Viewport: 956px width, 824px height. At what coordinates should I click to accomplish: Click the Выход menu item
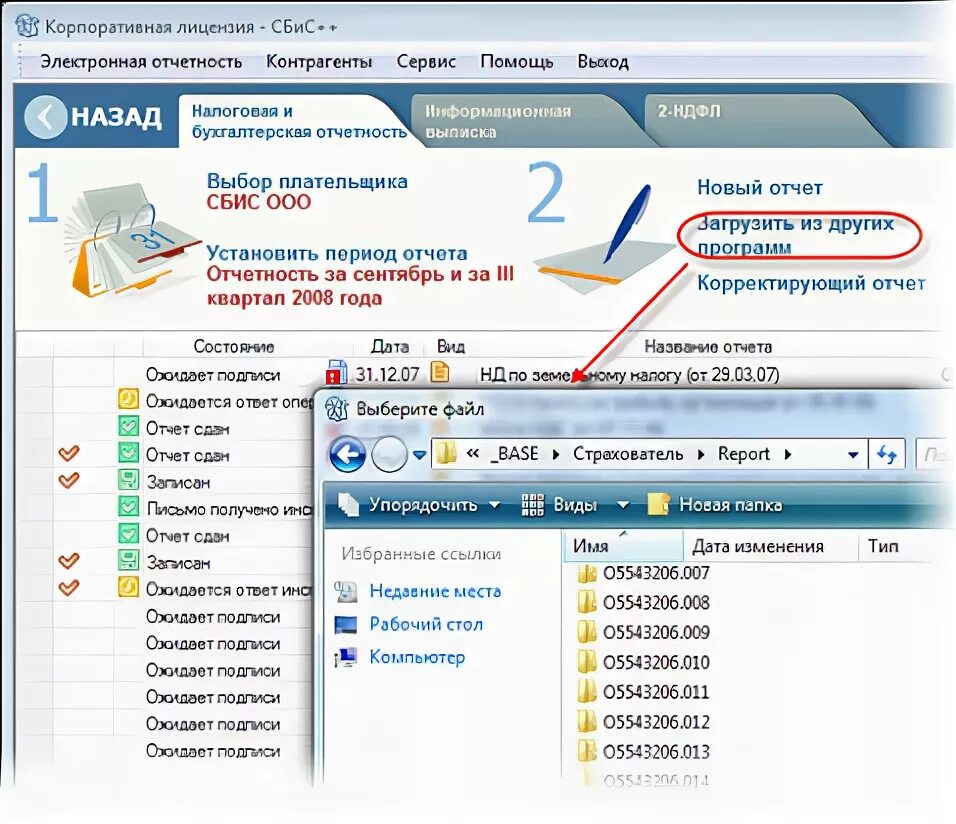tap(602, 62)
